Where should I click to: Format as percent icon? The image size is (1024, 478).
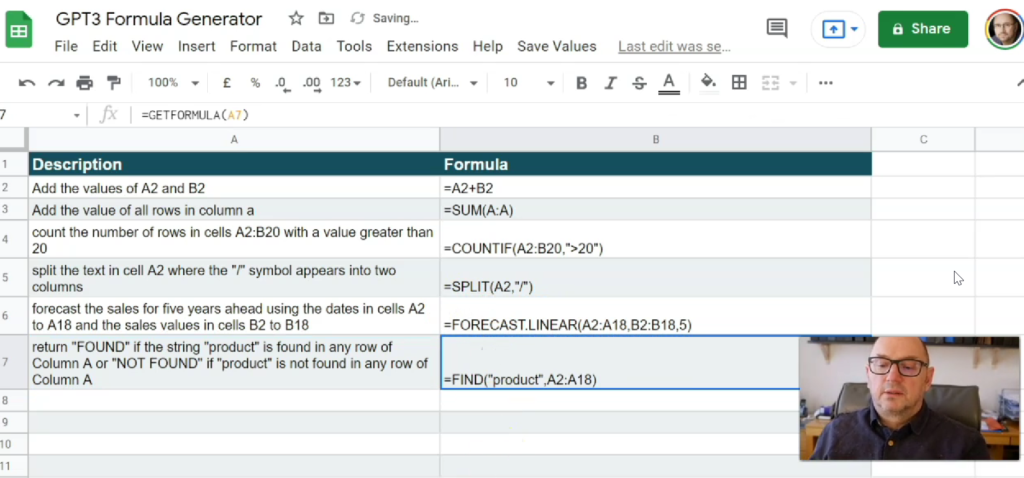255,83
